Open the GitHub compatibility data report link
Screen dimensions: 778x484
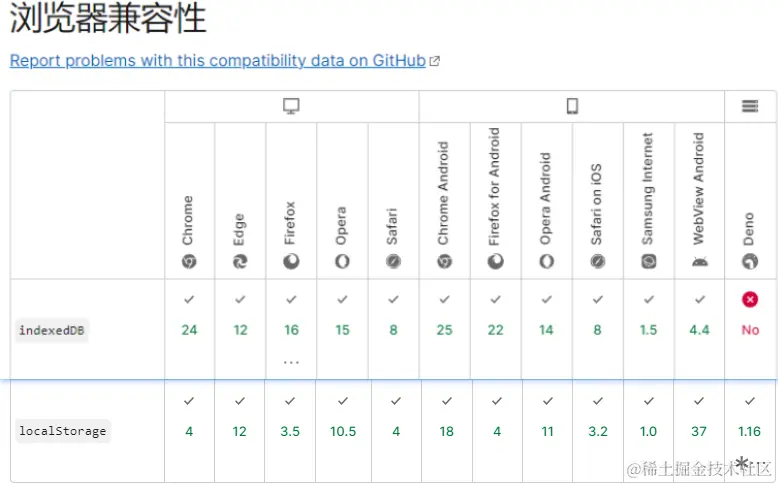[218, 60]
